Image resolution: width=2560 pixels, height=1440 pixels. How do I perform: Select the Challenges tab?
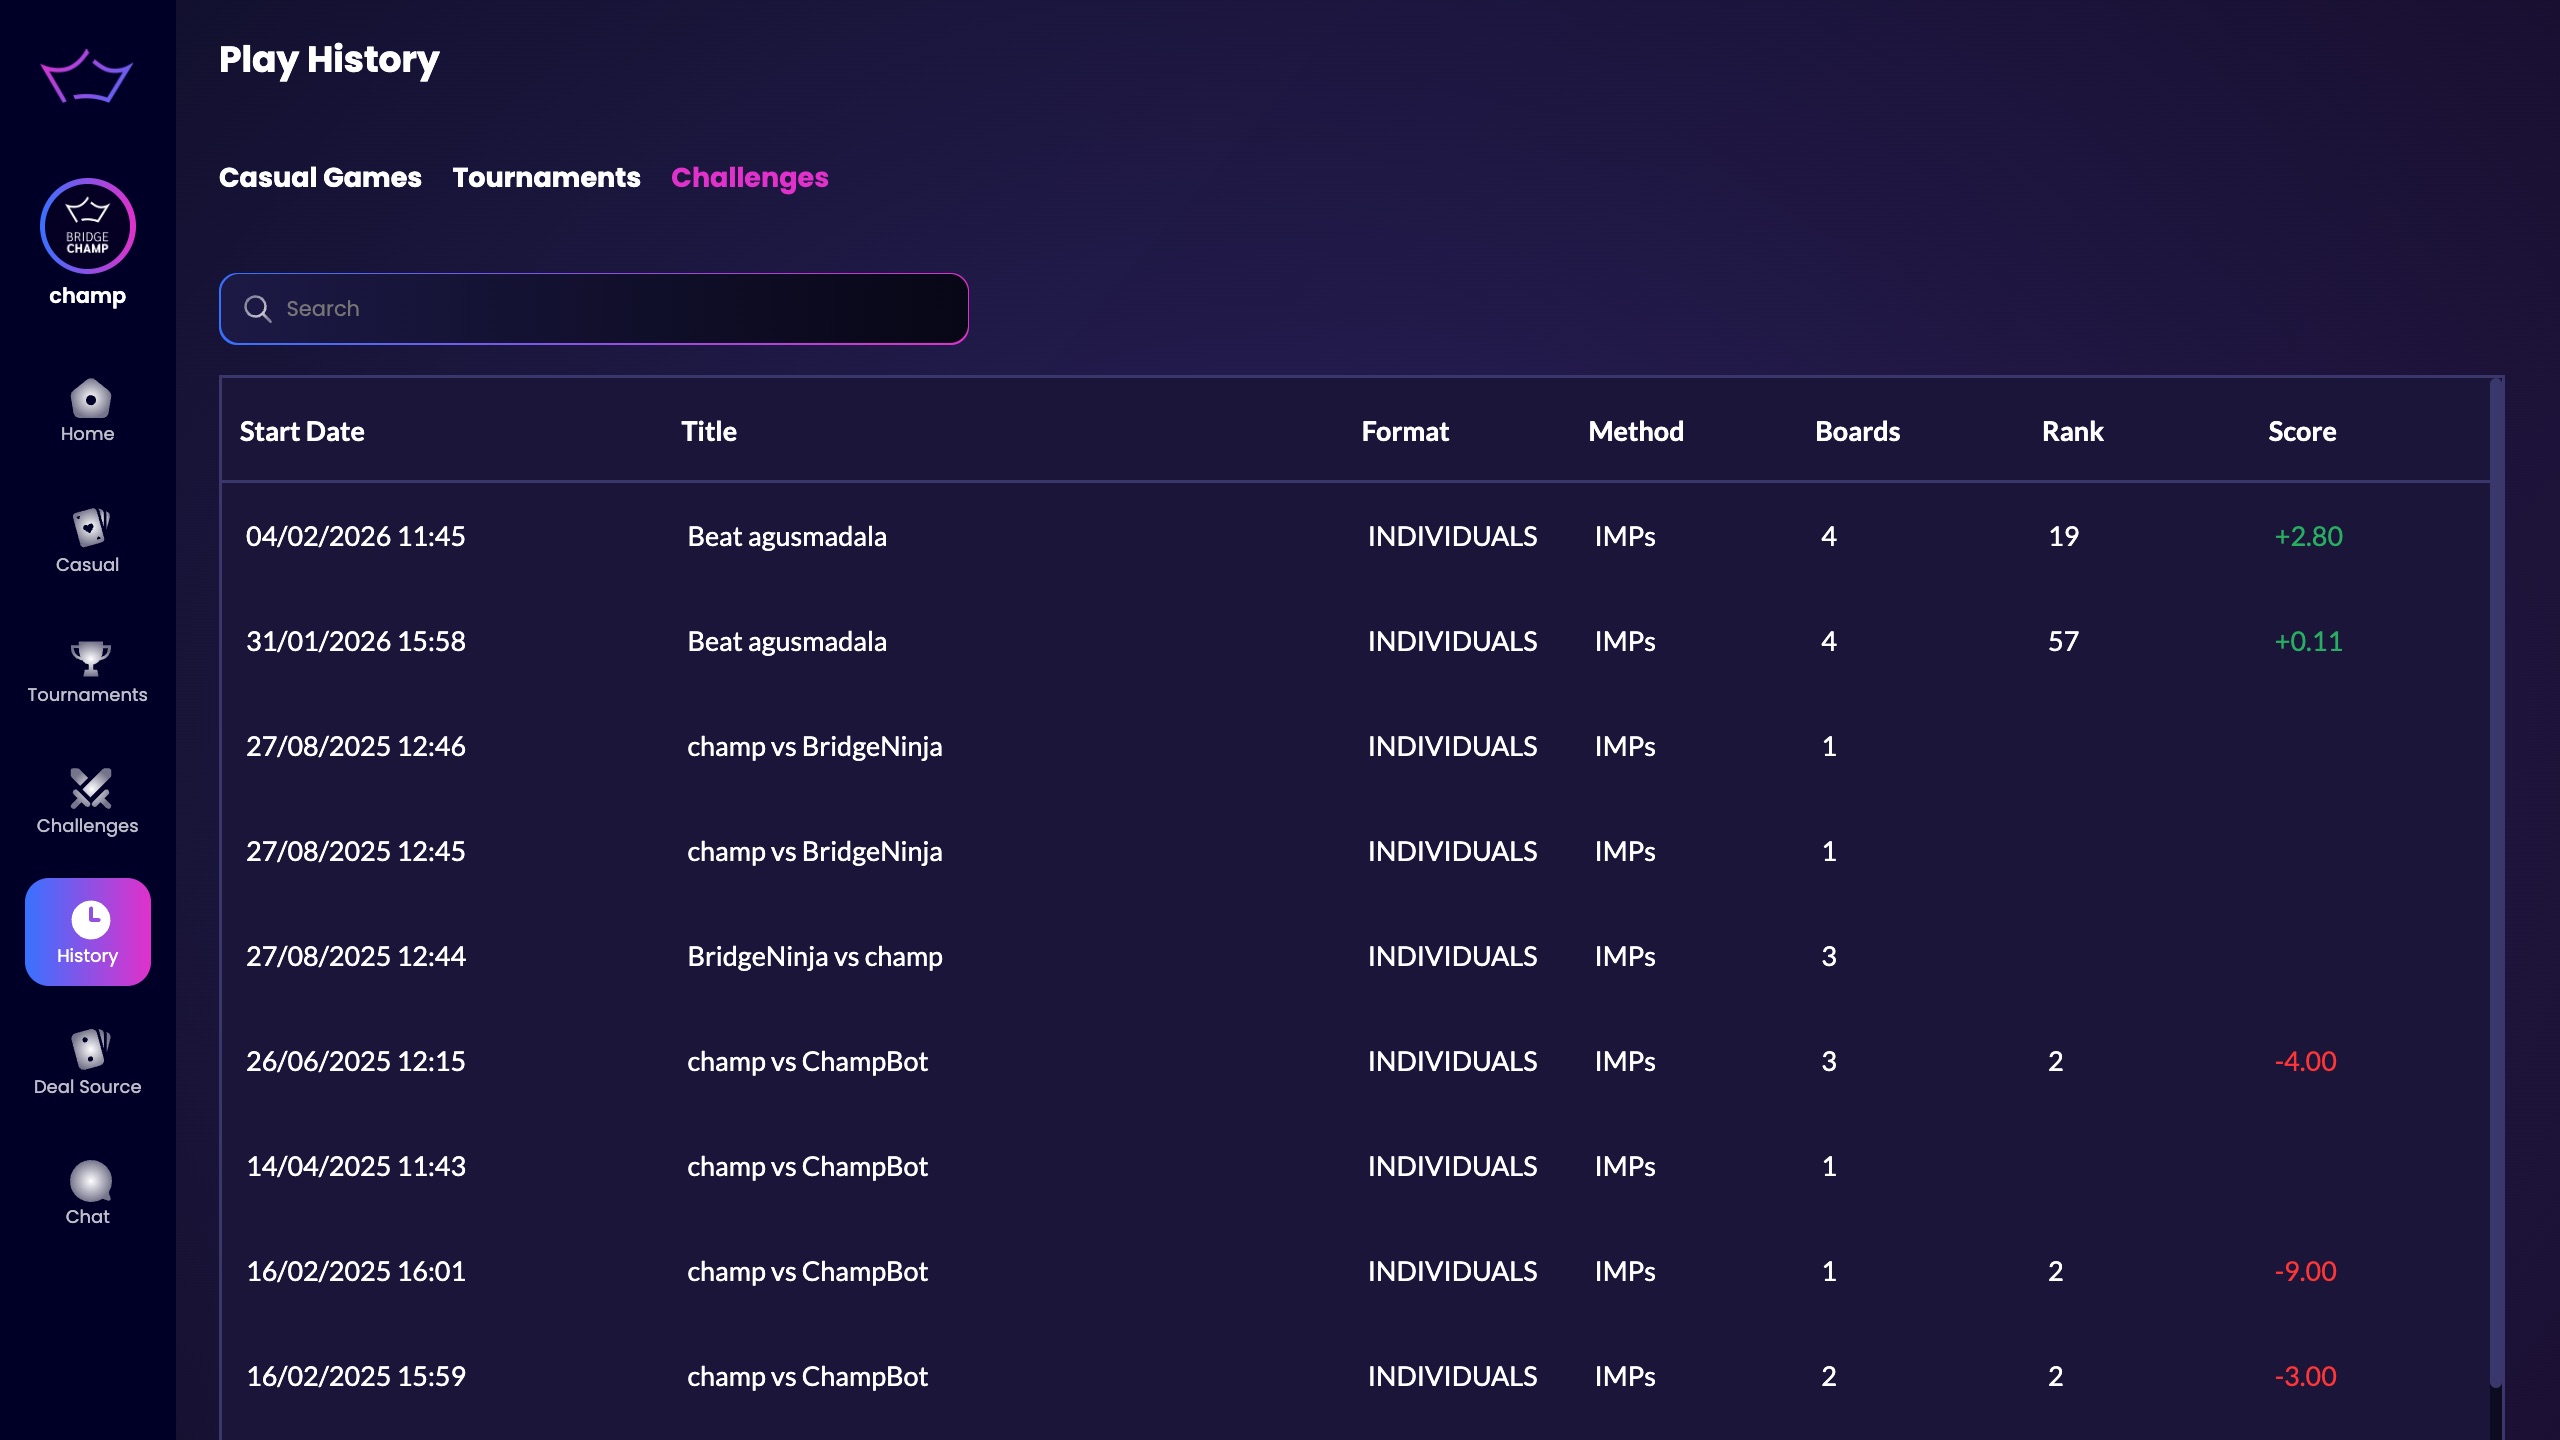click(749, 178)
